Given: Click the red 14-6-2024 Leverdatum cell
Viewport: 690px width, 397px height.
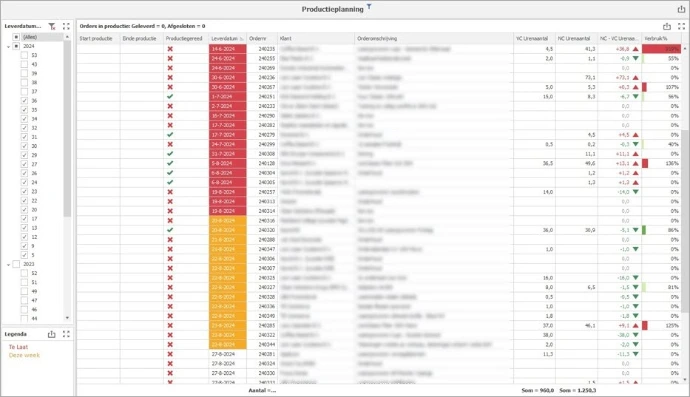Looking at the screenshot, I should (x=228, y=49).
